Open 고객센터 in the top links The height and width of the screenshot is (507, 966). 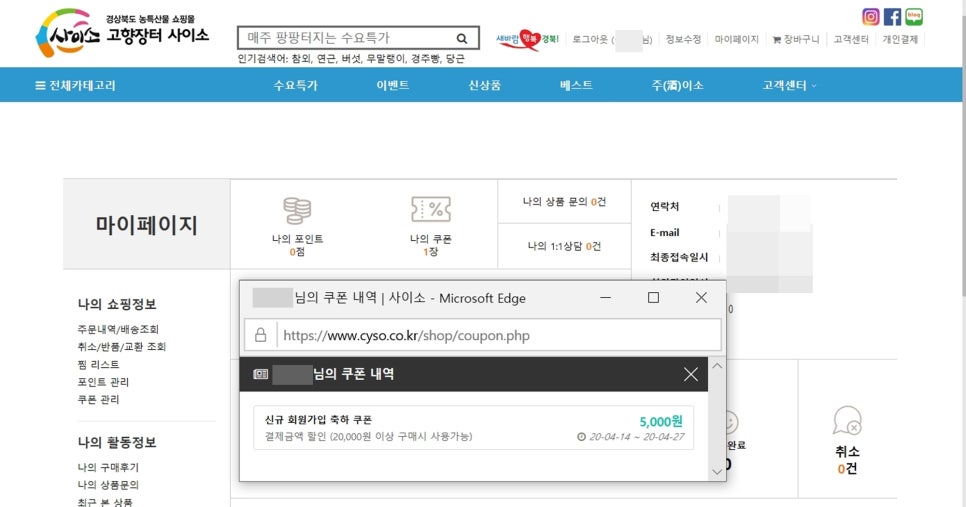pyautogui.click(x=851, y=39)
